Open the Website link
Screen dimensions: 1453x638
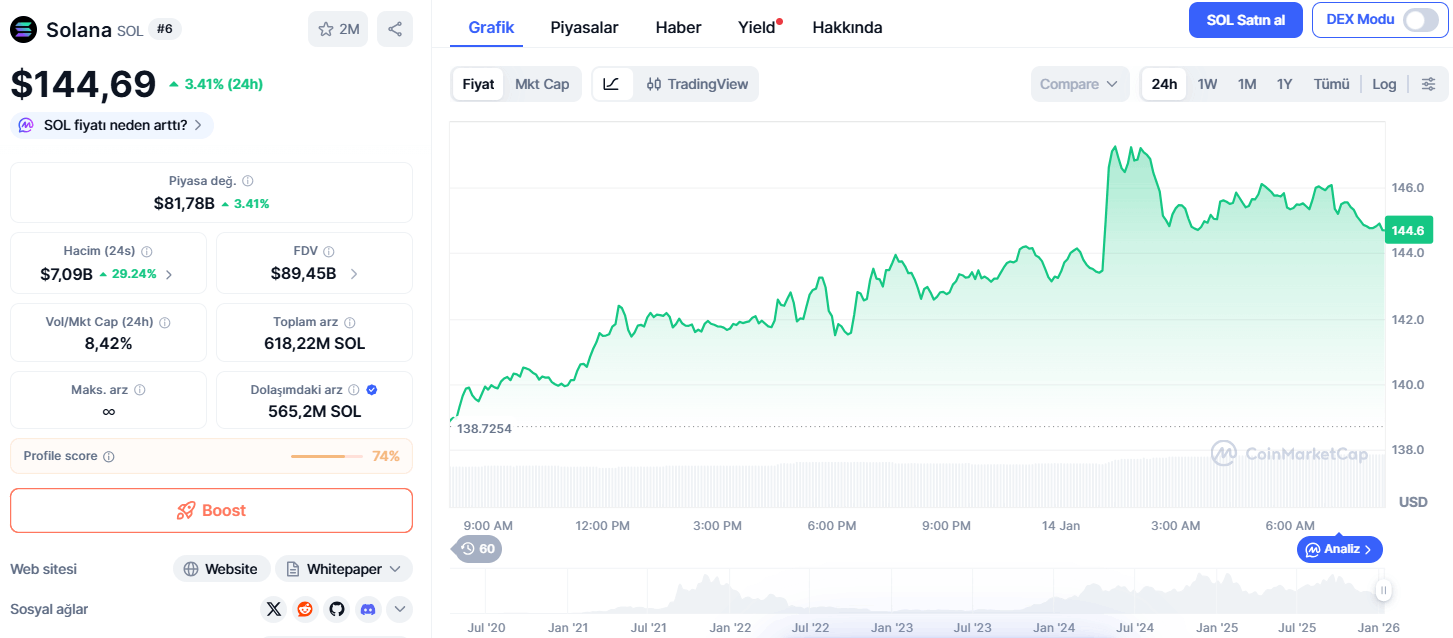click(x=221, y=569)
